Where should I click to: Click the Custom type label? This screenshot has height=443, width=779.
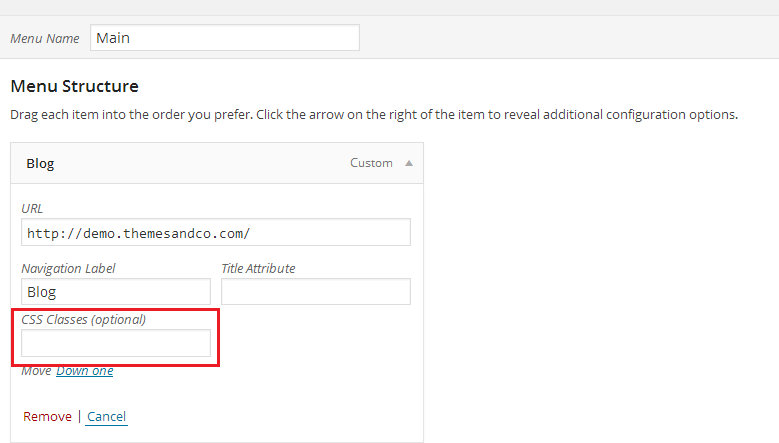point(371,163)
